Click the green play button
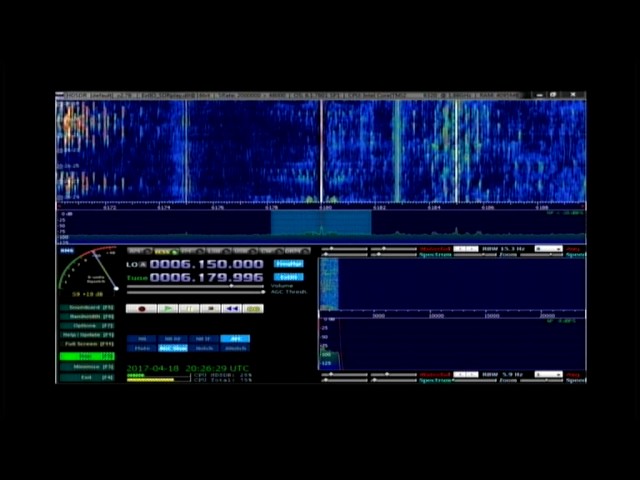Image resolution: width=640 pixels, height=480 pixels. [168, 309]
